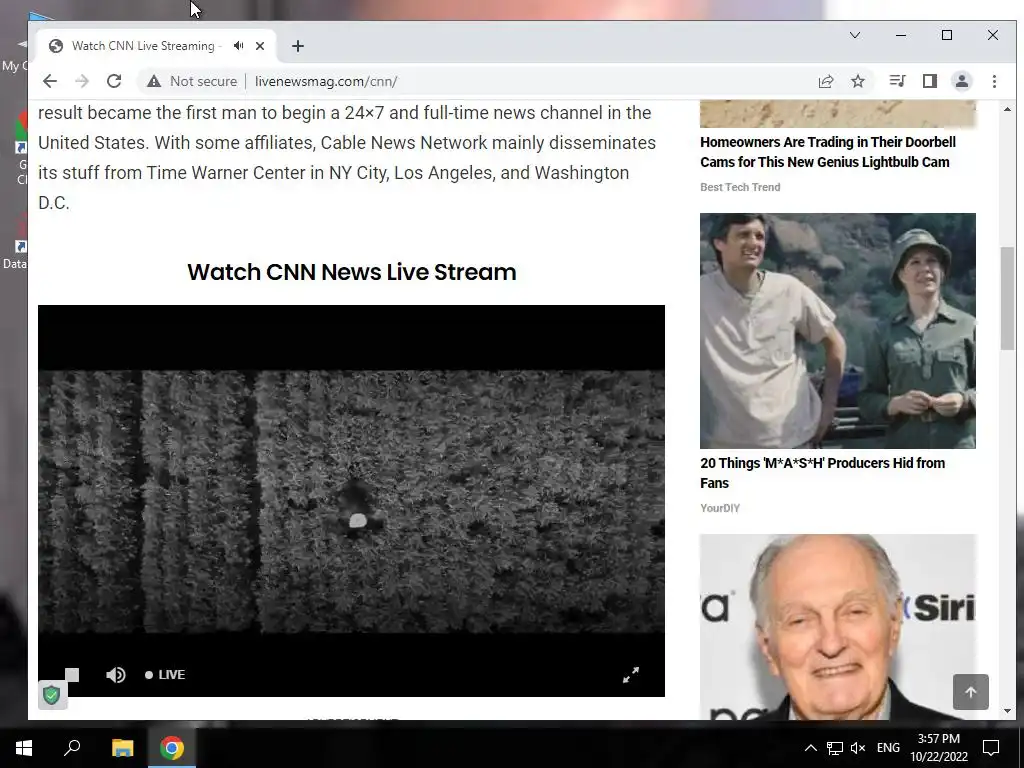Screen dimensions: 1024x768
Task: Switch the ENG input language
Action: click(888, 748)
